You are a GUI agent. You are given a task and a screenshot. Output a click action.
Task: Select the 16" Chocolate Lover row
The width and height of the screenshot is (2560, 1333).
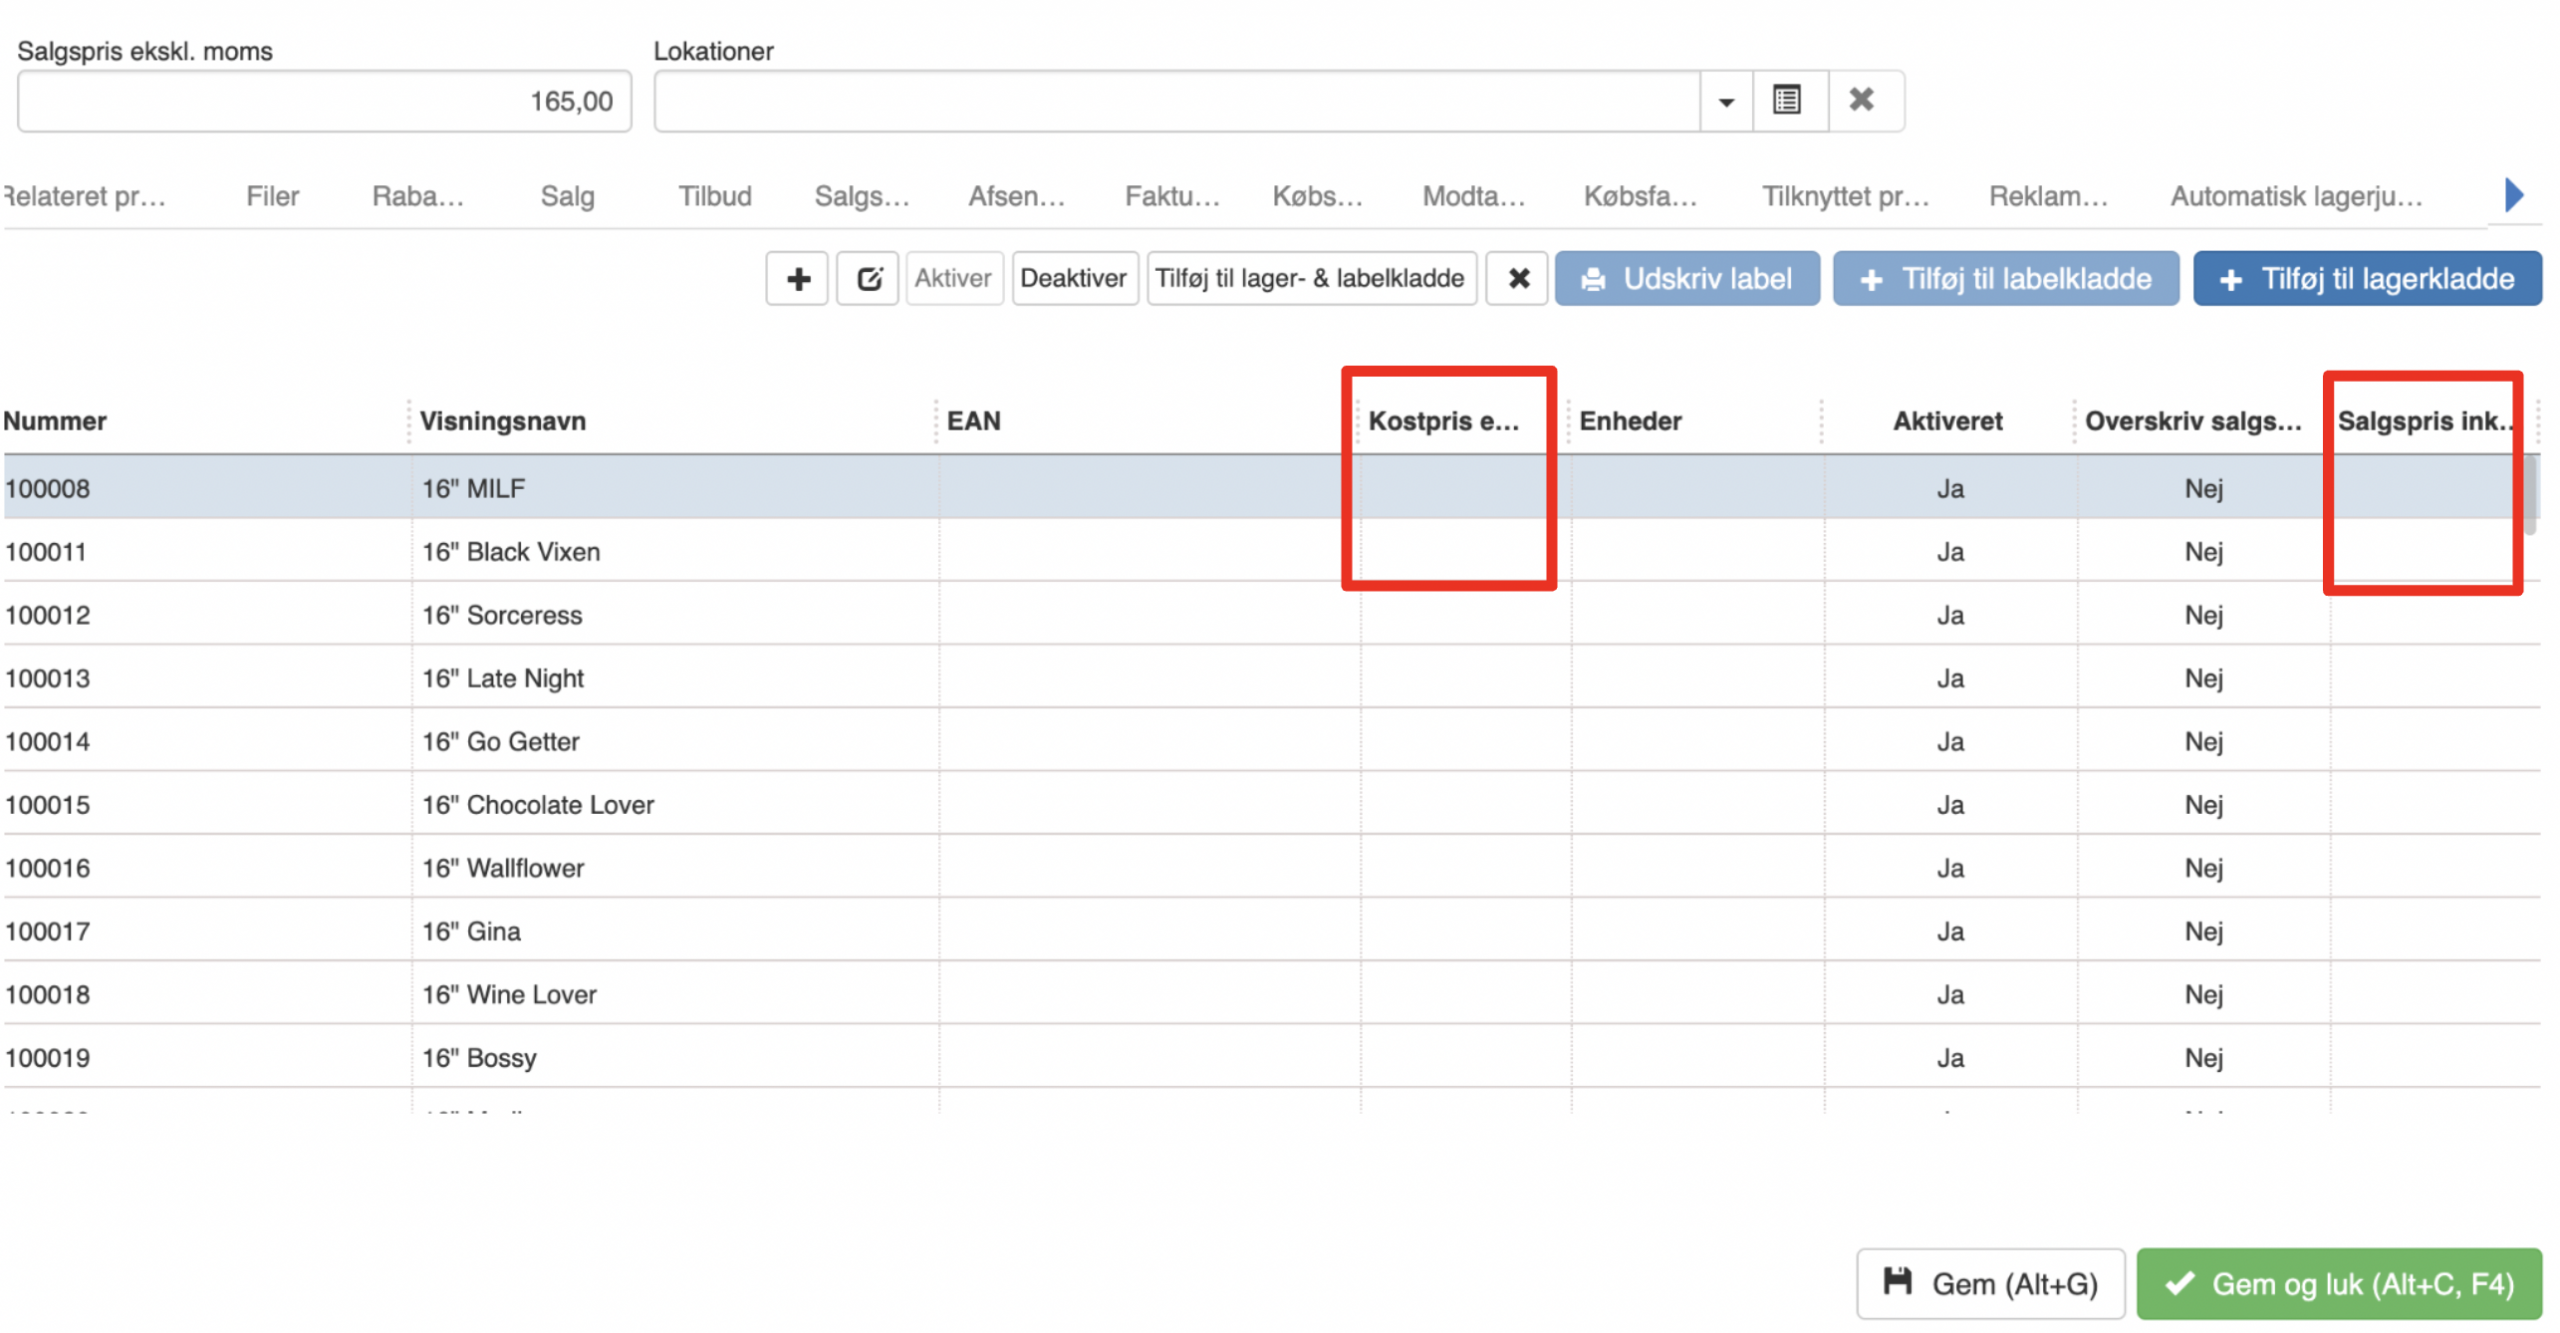click(1270, 804)
